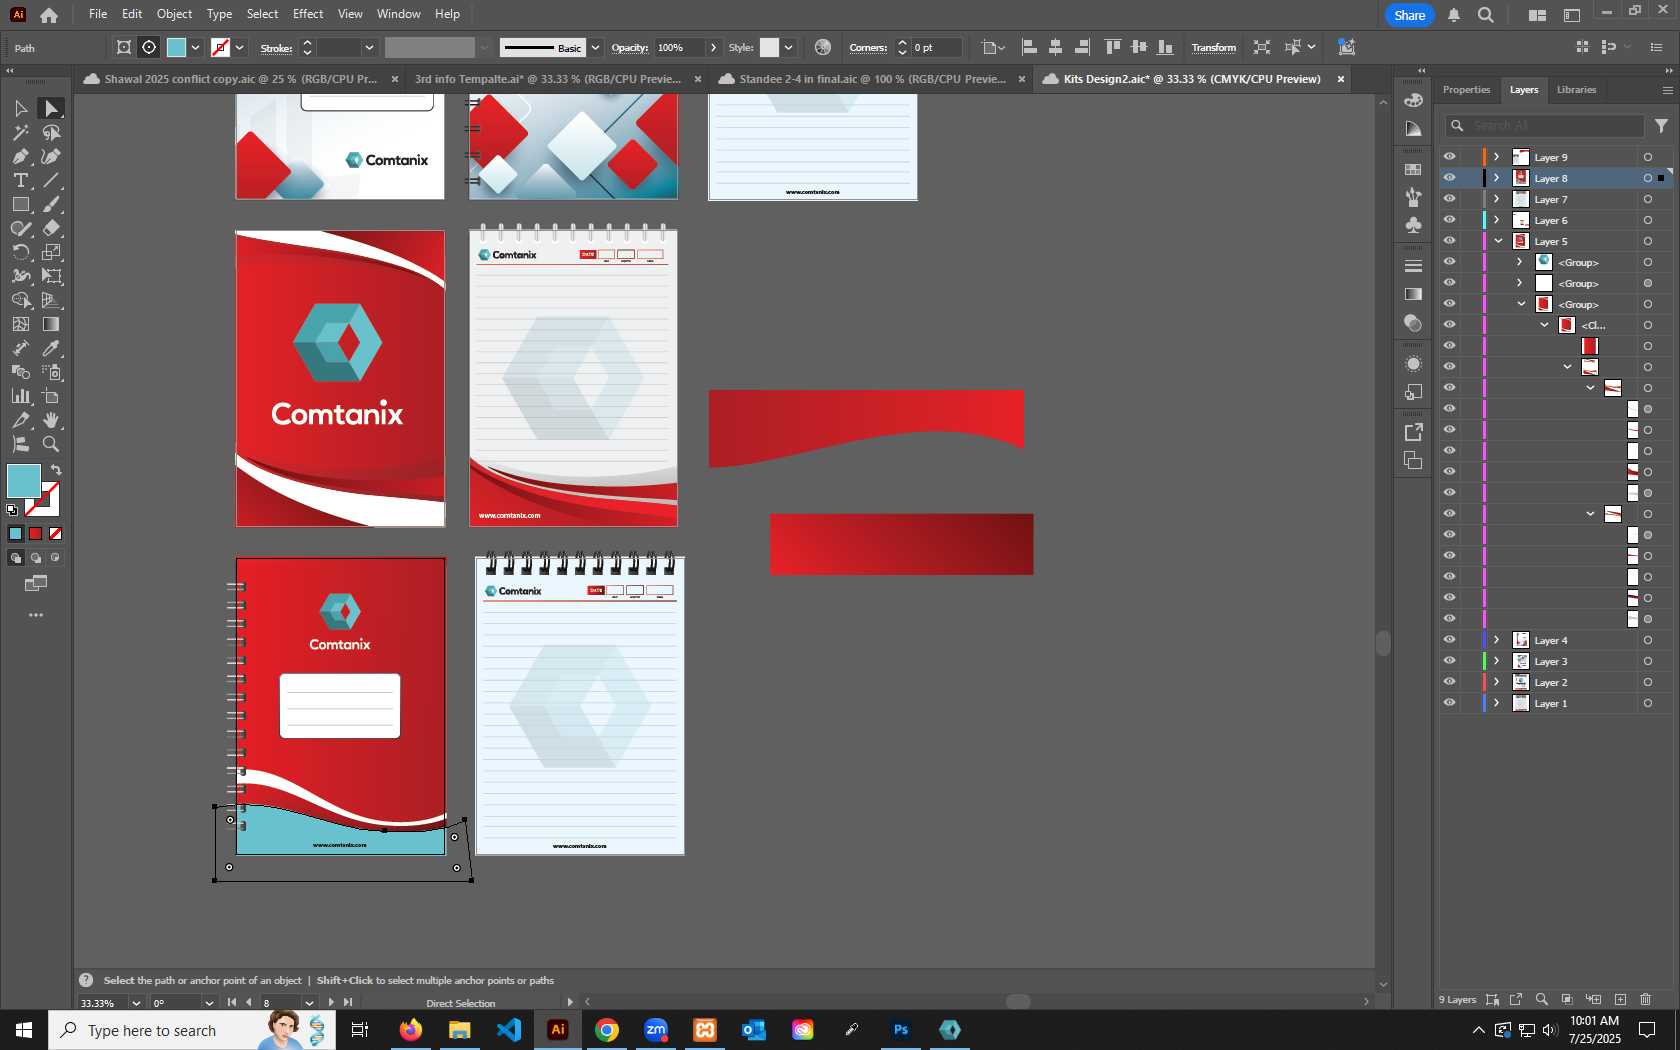This screenshot has height=1050, width=1680.
Task: Expand Layer 9 contents
Action: point(1497,157)
